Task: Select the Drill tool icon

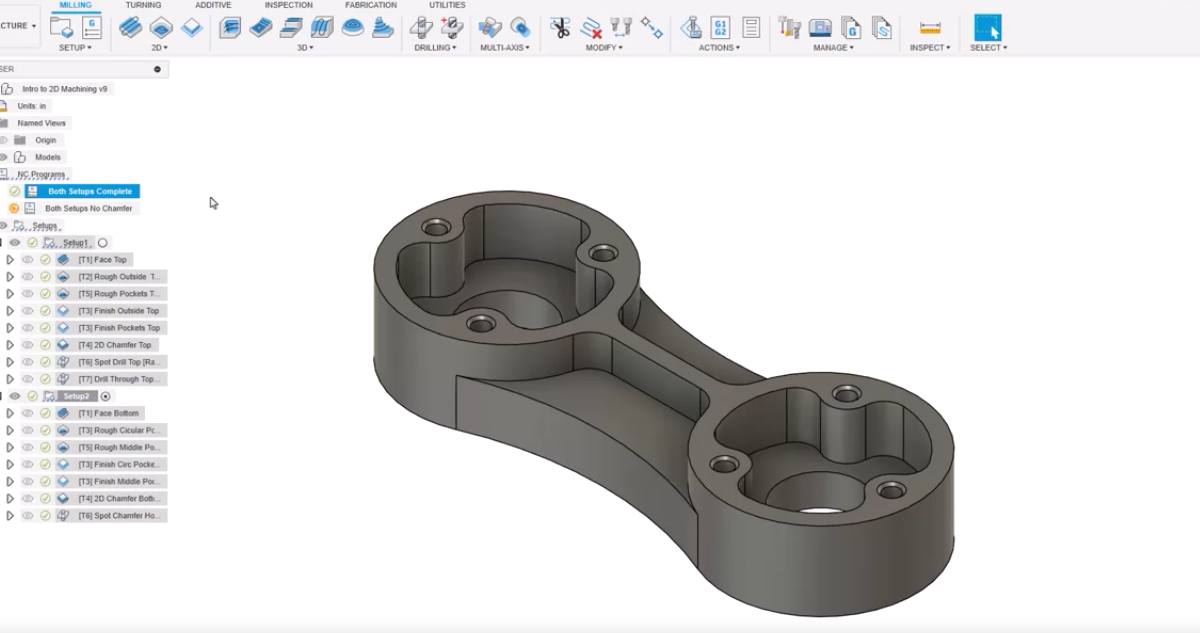Action: click(421, 28)
